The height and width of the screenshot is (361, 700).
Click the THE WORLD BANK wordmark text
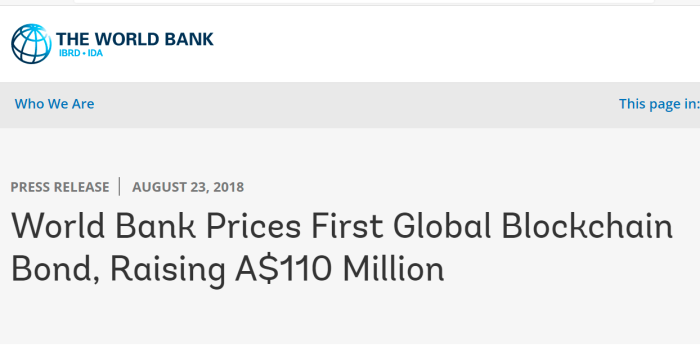[x=134, y=39]
